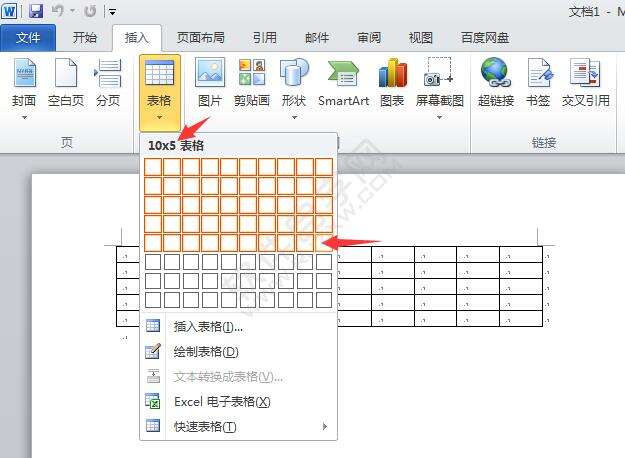Open Excel 电子表格(X) menu item
The height and width of the screenshot is (458, 625).
click(x=239, y=401)
